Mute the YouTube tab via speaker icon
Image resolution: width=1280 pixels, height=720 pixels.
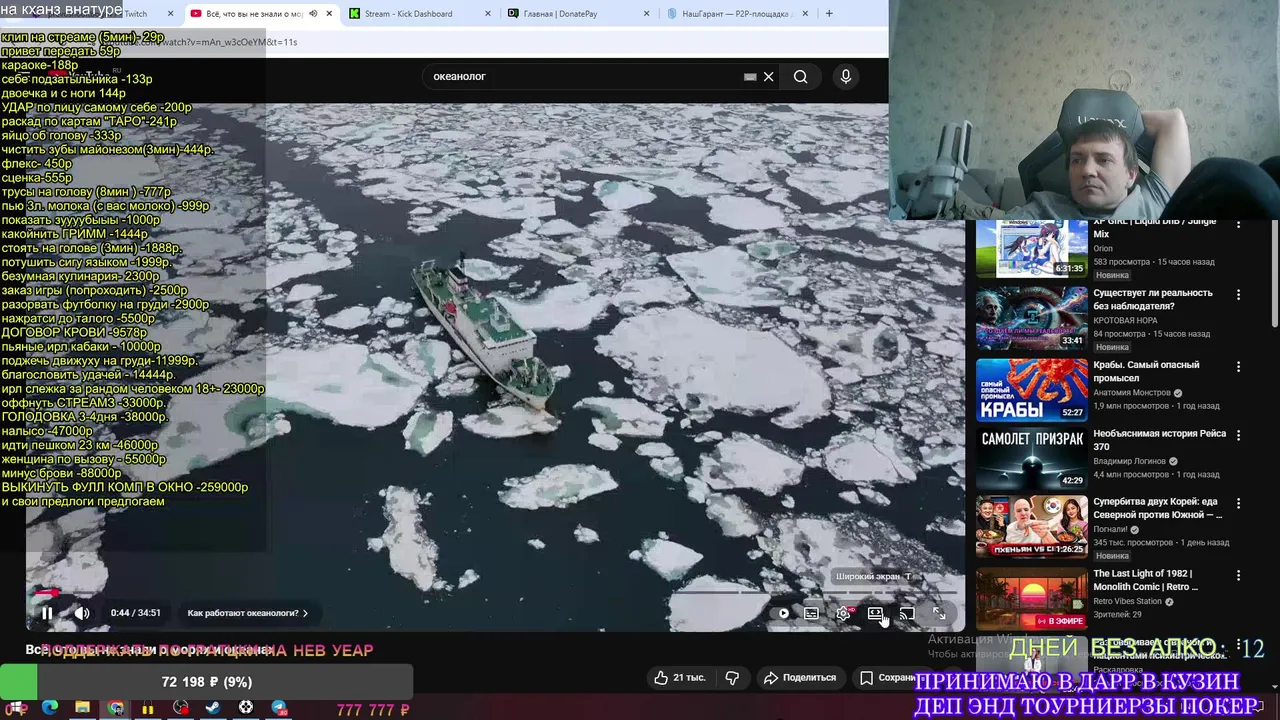click(313, 14)
